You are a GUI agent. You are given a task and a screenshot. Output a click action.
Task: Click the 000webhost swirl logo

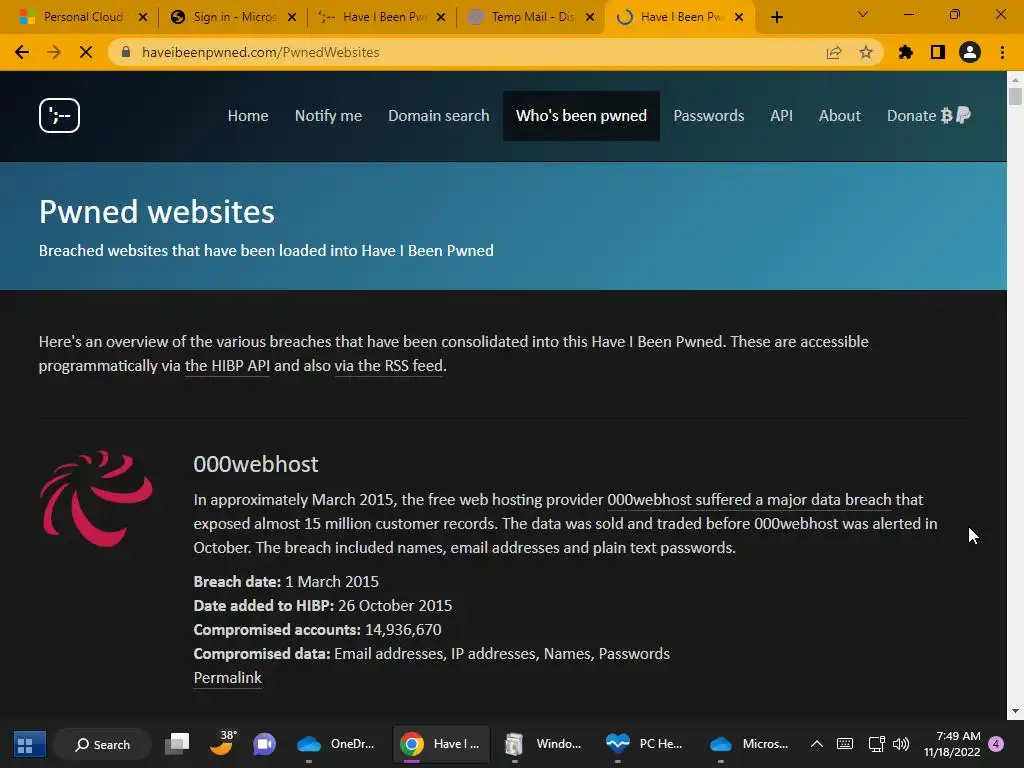(97, 499)
